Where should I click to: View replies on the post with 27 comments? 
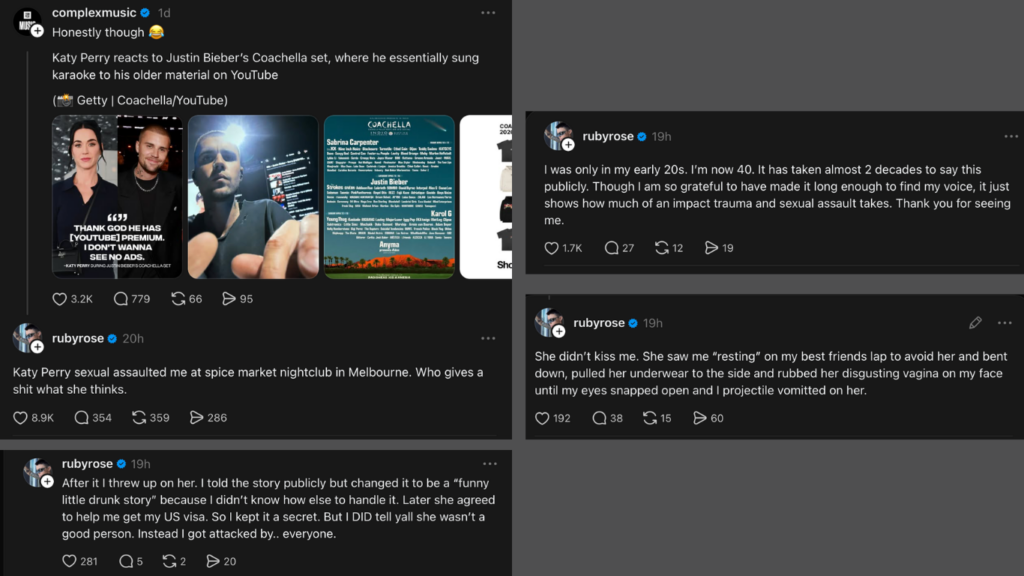pos(611,248)
